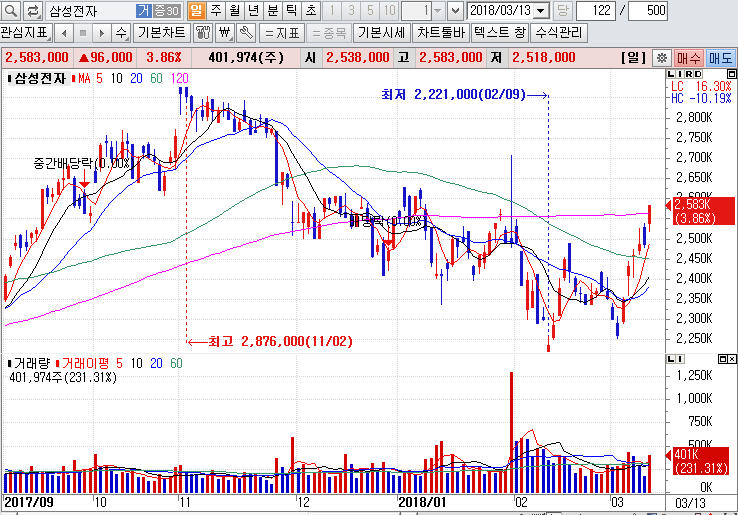Viewport: 738px width, 515px height.
Task: Open the 수식관리 menu
Action: [x=560, y=32]
